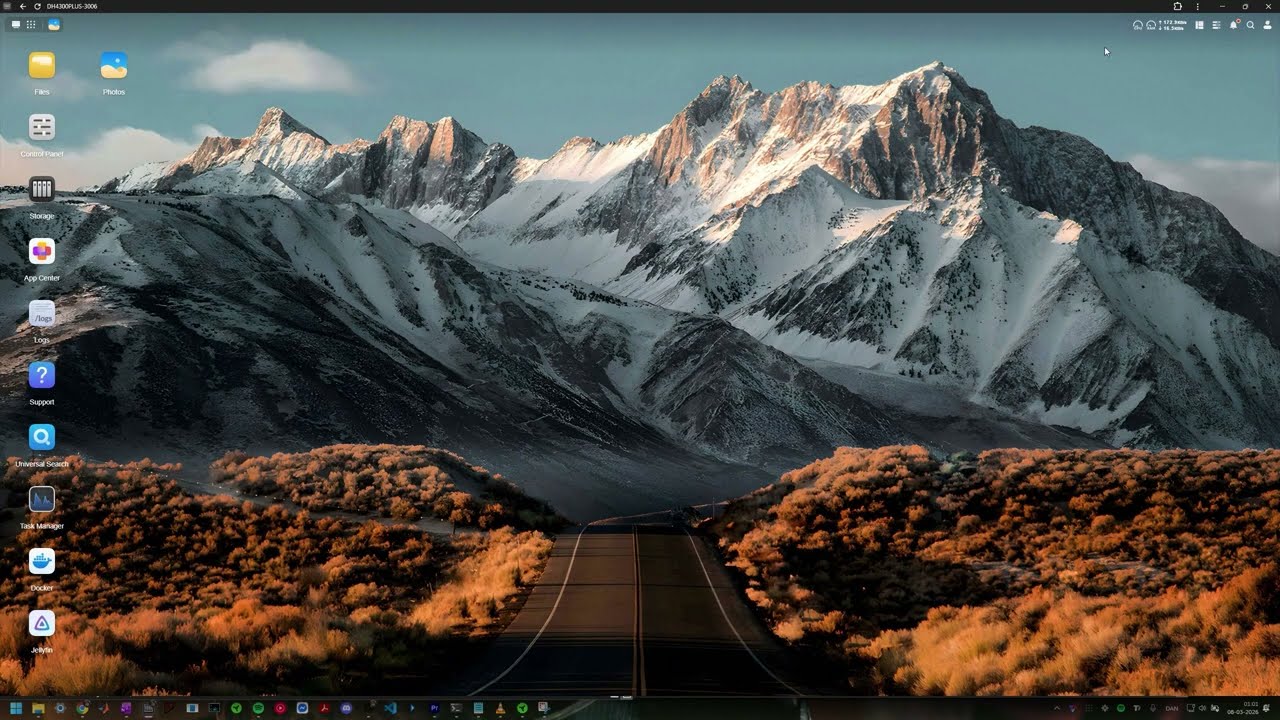Open the Support help icon
Image resolution: width=1280 pixels, height=720 pixels.
coord(42,376)
